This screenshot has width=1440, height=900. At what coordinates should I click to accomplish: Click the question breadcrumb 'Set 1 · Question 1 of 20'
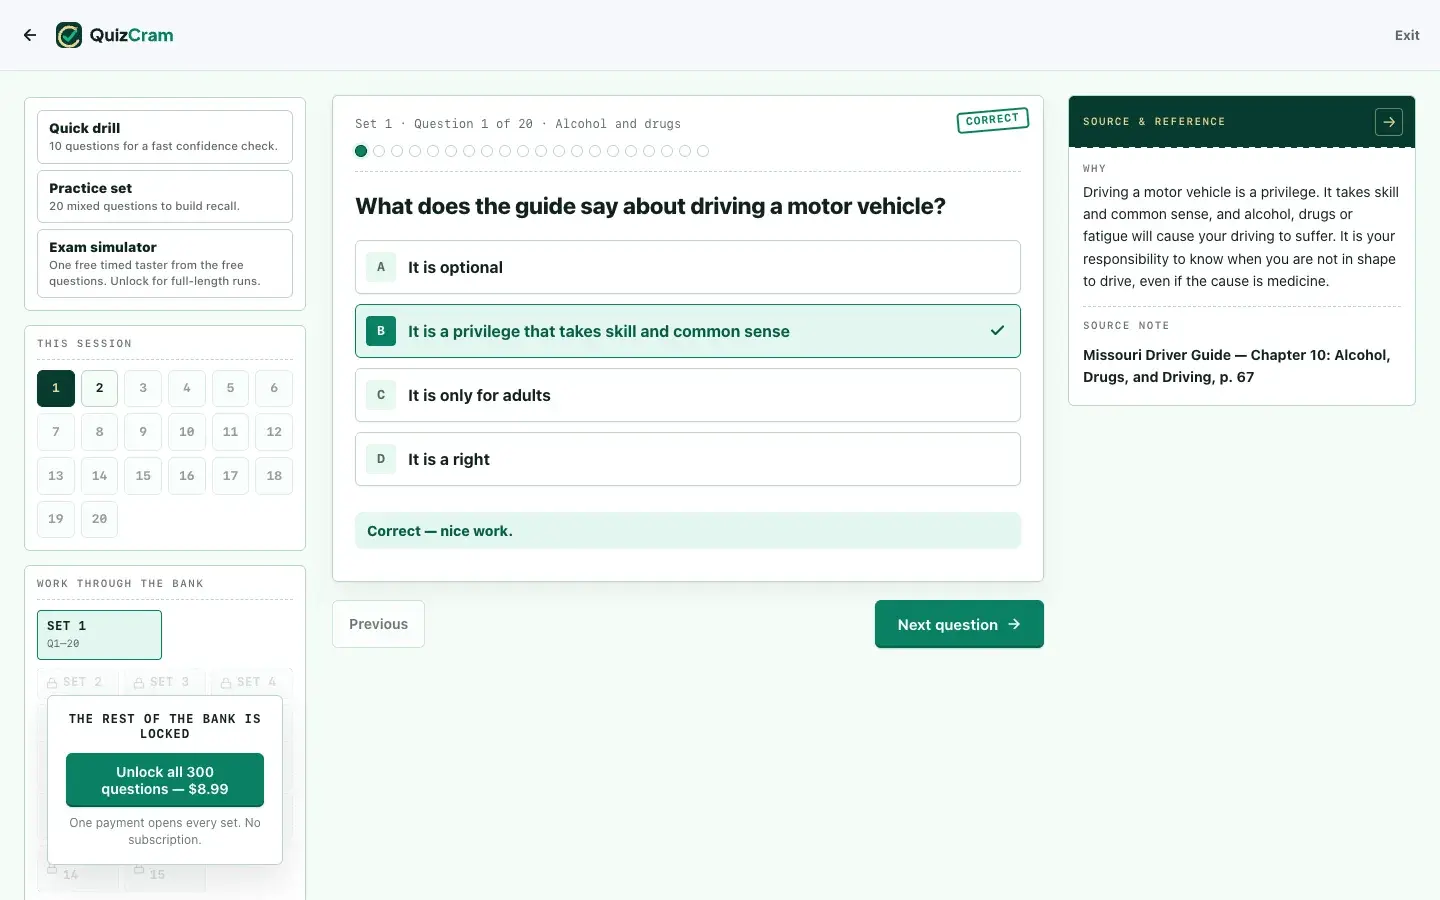[x=444, y=124]
